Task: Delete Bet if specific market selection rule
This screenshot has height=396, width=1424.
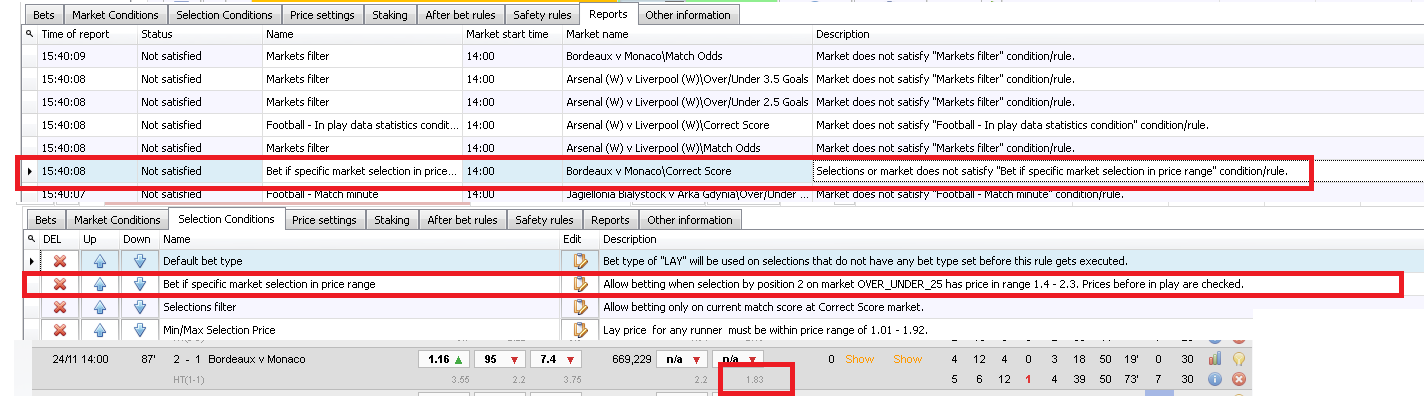Action: (59, 284)
